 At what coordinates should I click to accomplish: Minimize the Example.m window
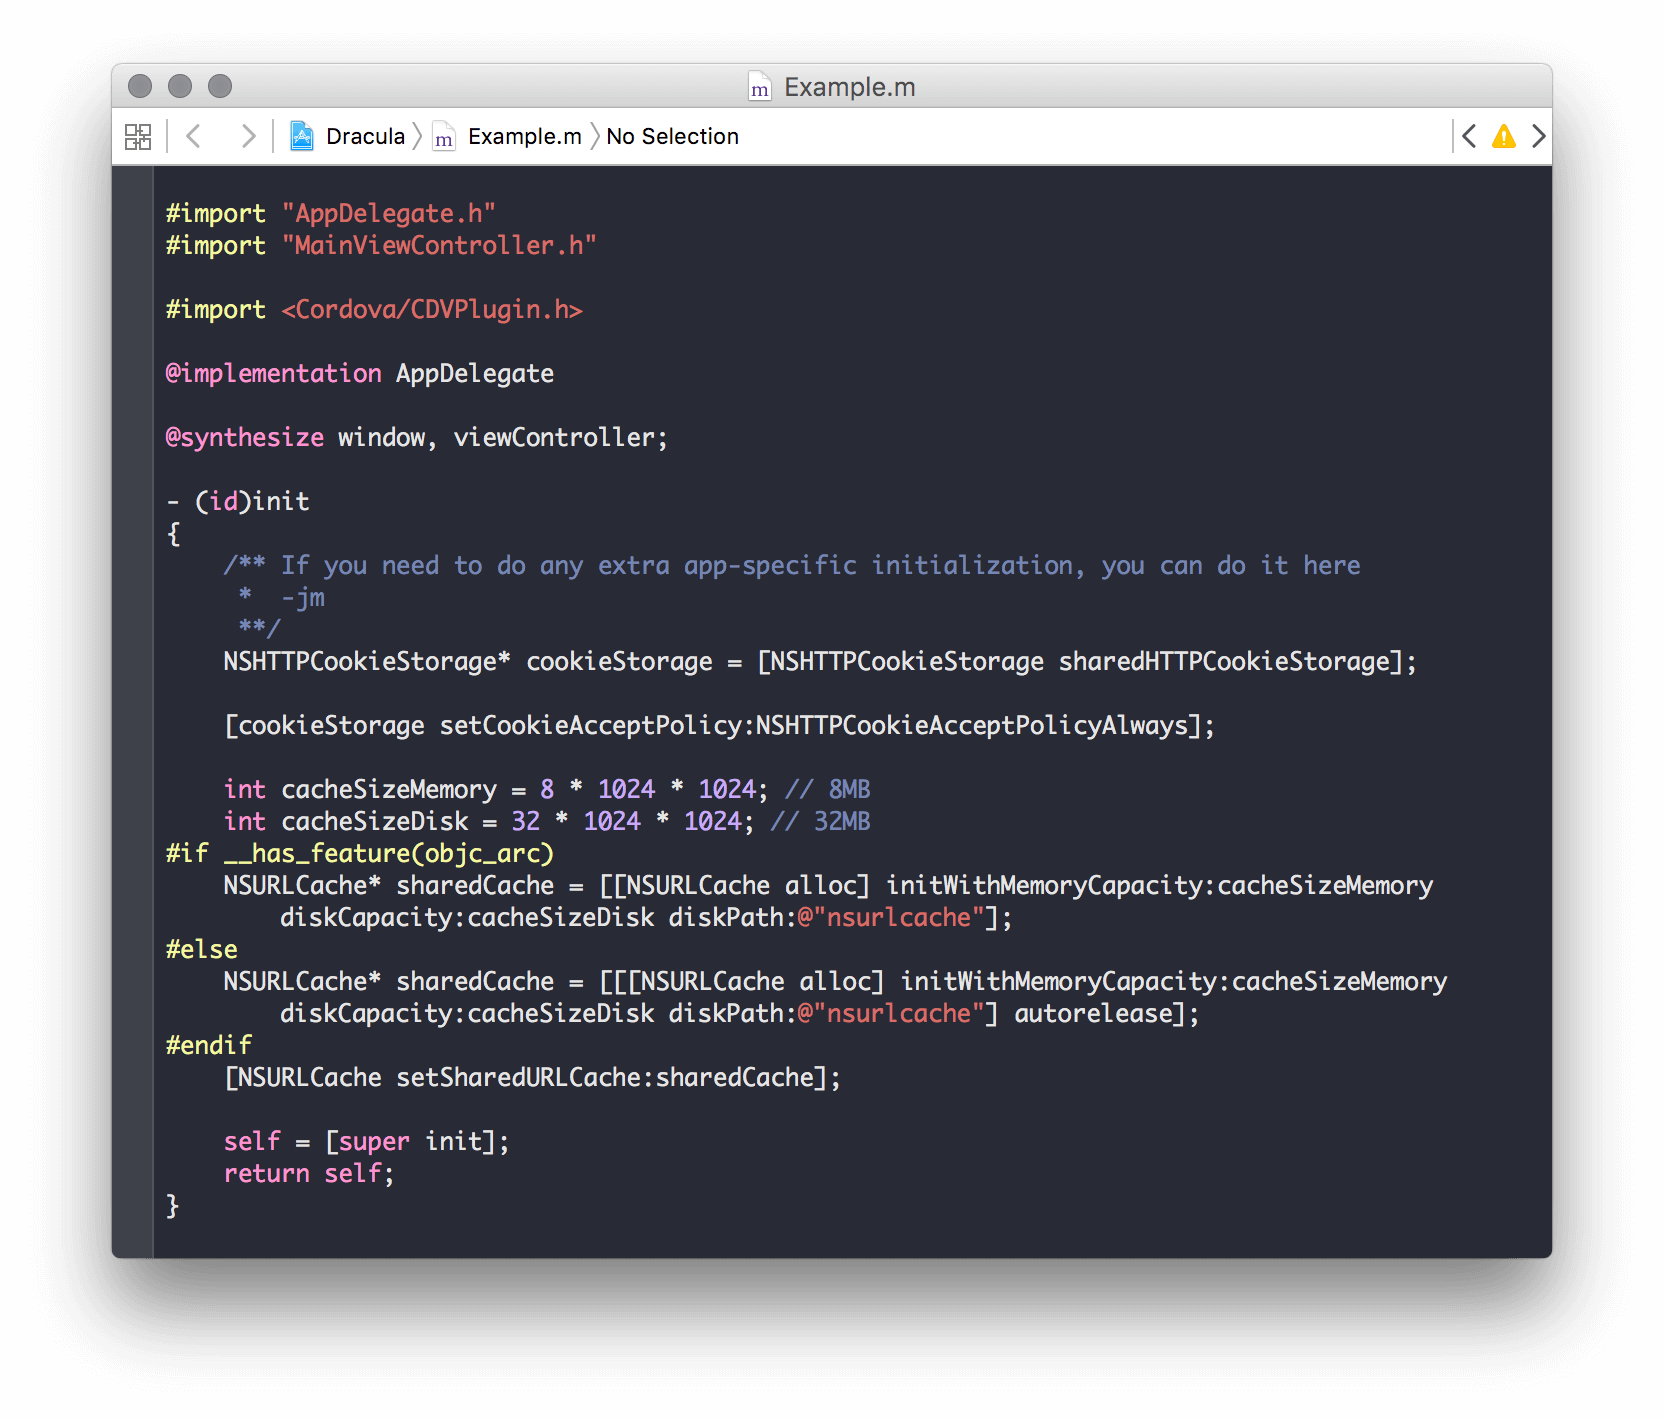pyautogui.click(x=180, y=87)
